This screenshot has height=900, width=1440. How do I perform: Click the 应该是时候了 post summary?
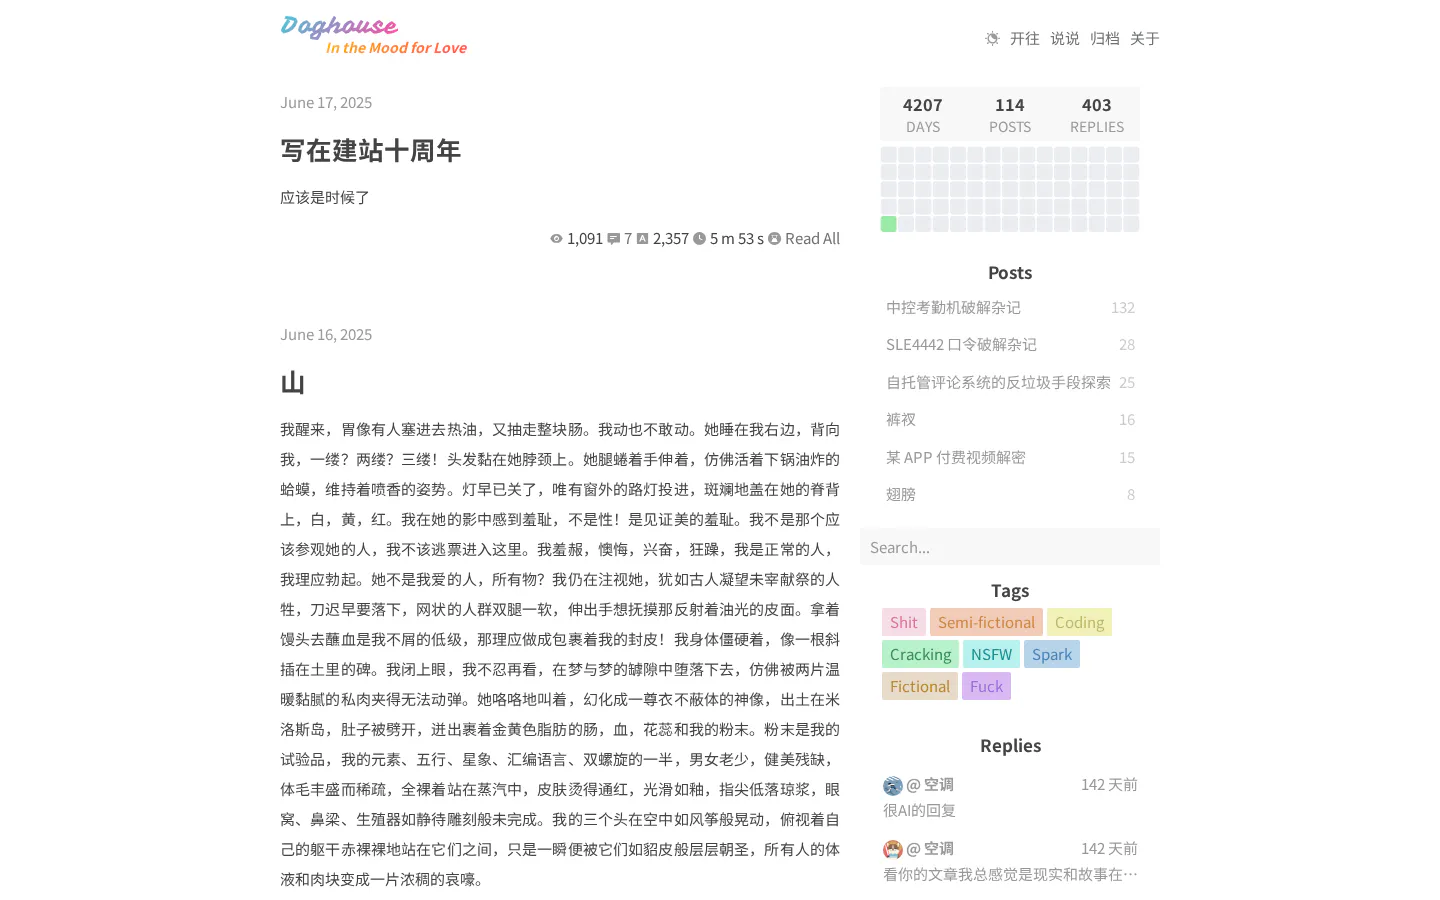(325, 198)
